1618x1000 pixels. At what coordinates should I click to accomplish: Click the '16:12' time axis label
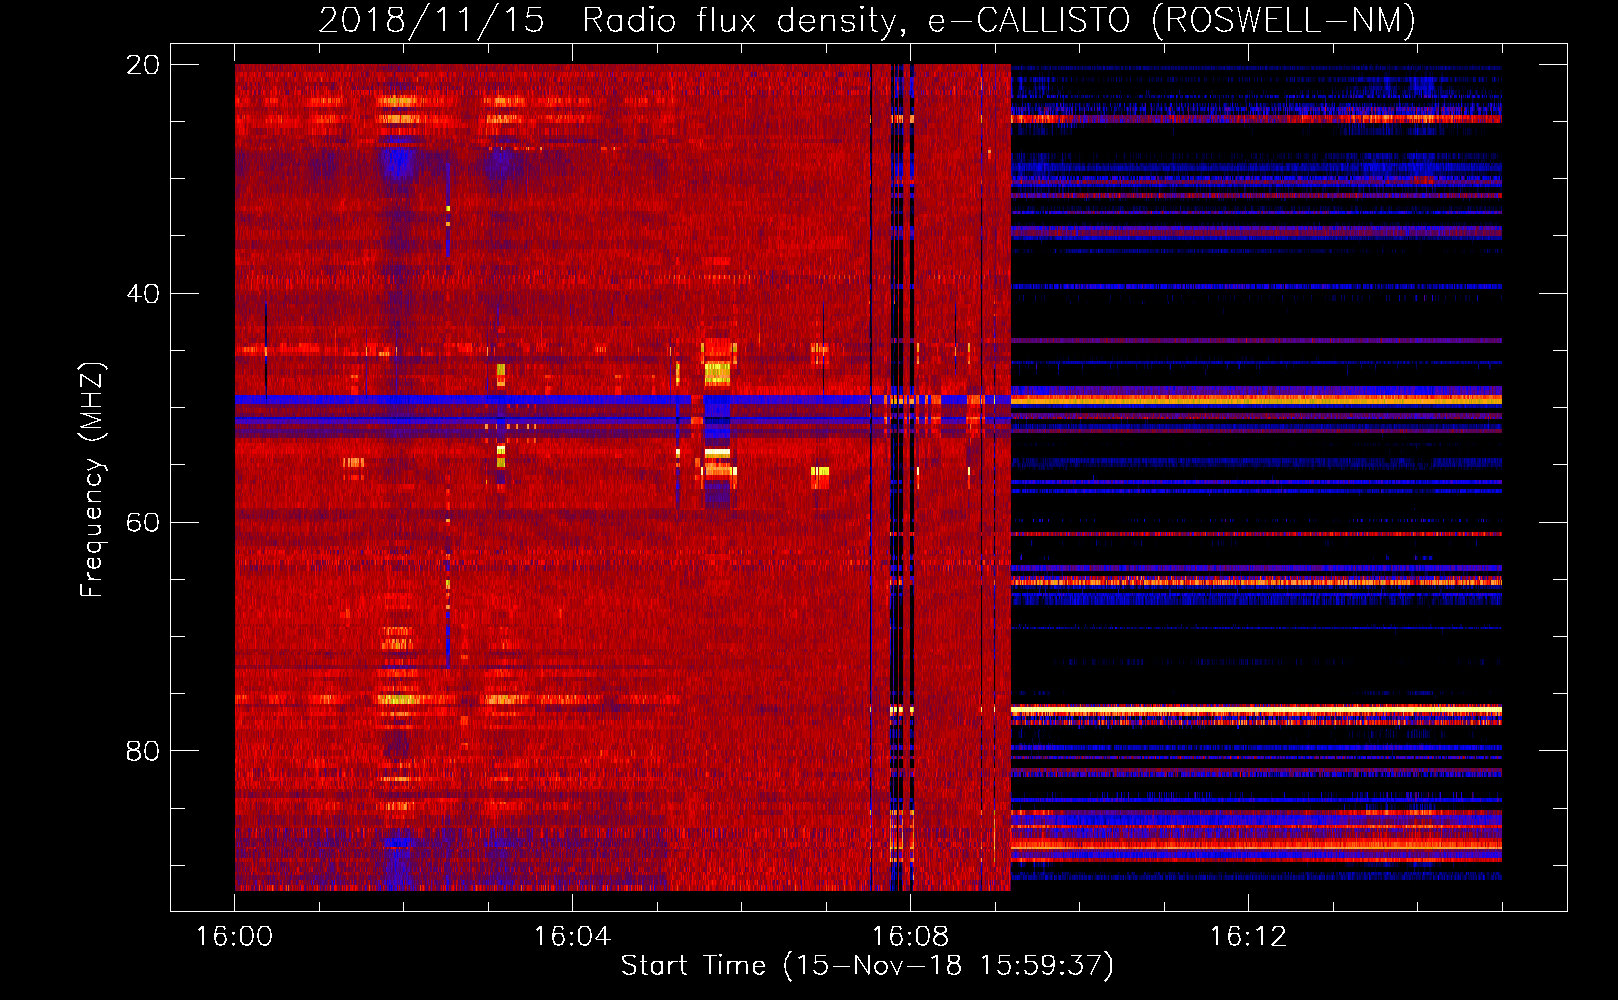click(x=1248, y=937)
